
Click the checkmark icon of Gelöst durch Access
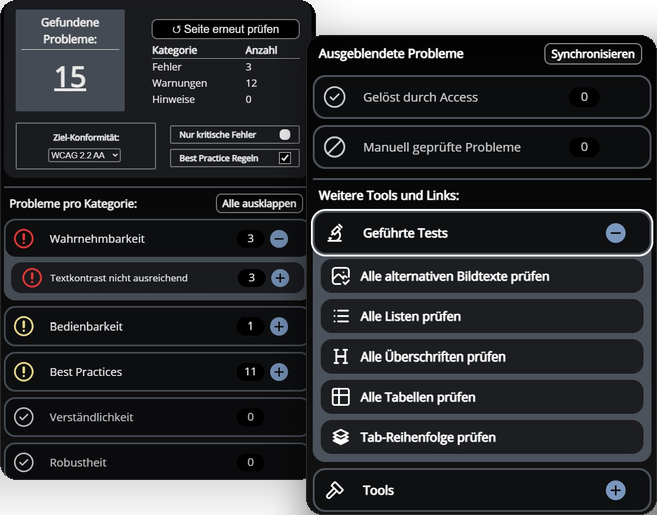pos(334,97)
